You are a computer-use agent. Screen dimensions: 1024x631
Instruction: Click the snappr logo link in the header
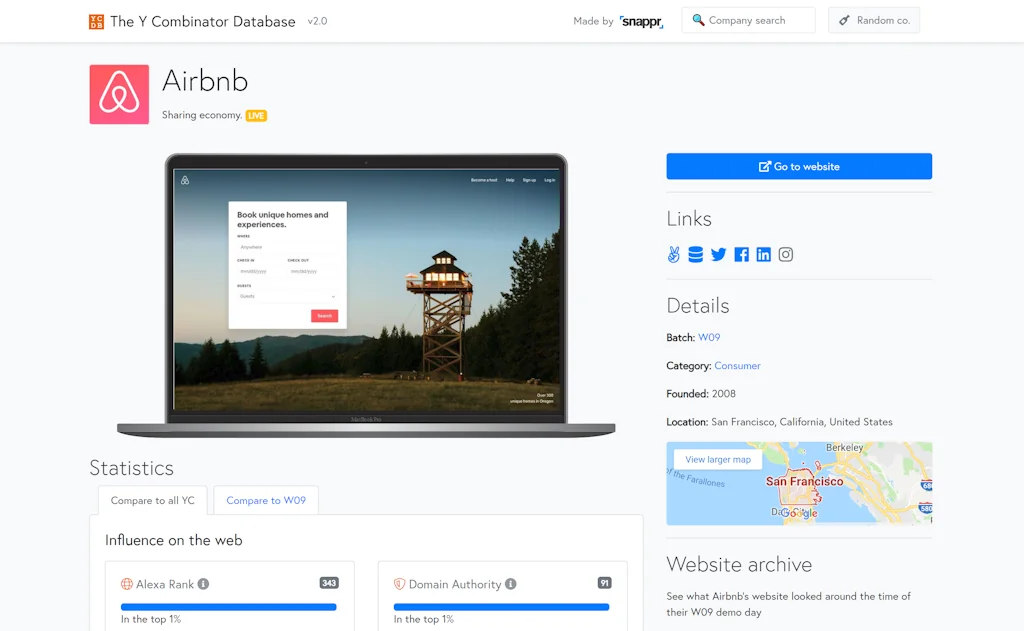pos(640,20)
